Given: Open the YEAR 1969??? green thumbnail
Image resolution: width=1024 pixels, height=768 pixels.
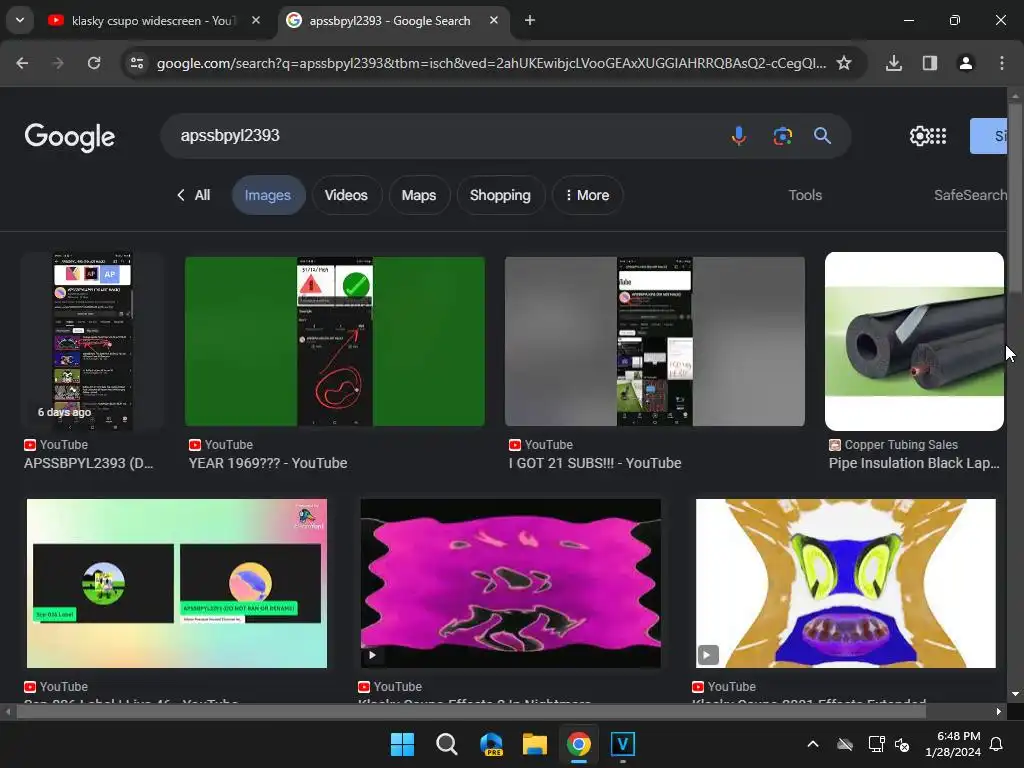Looking at the screenshot, I should coord(335,341).
